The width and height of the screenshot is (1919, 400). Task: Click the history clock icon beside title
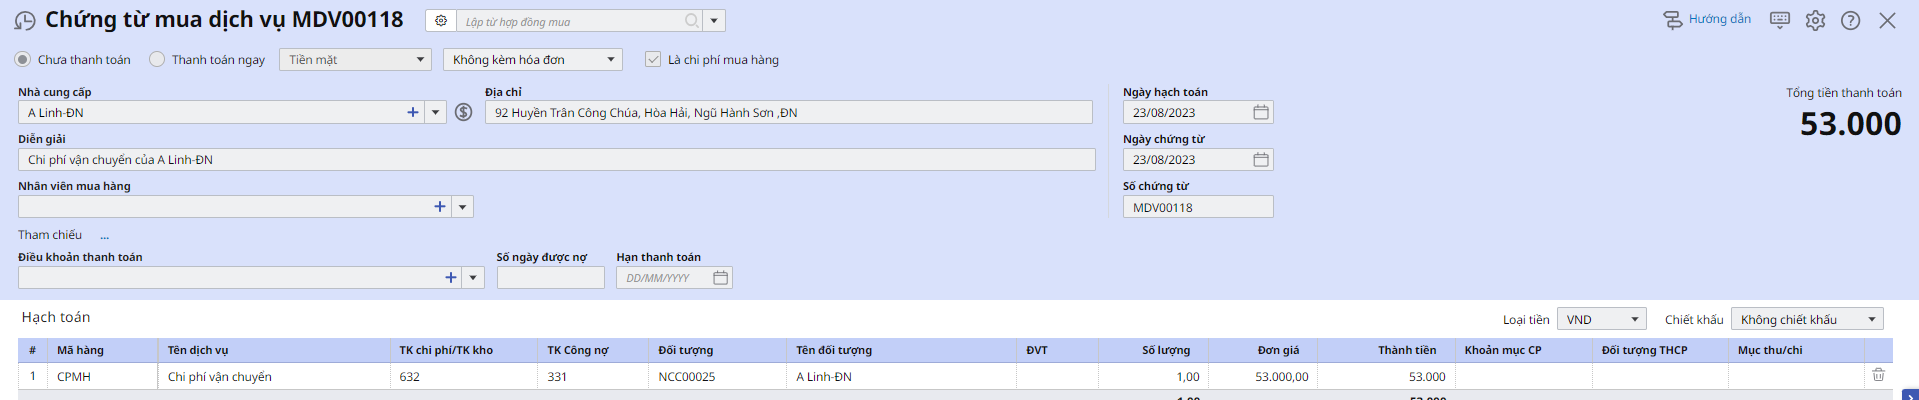[x=25, y=21]
